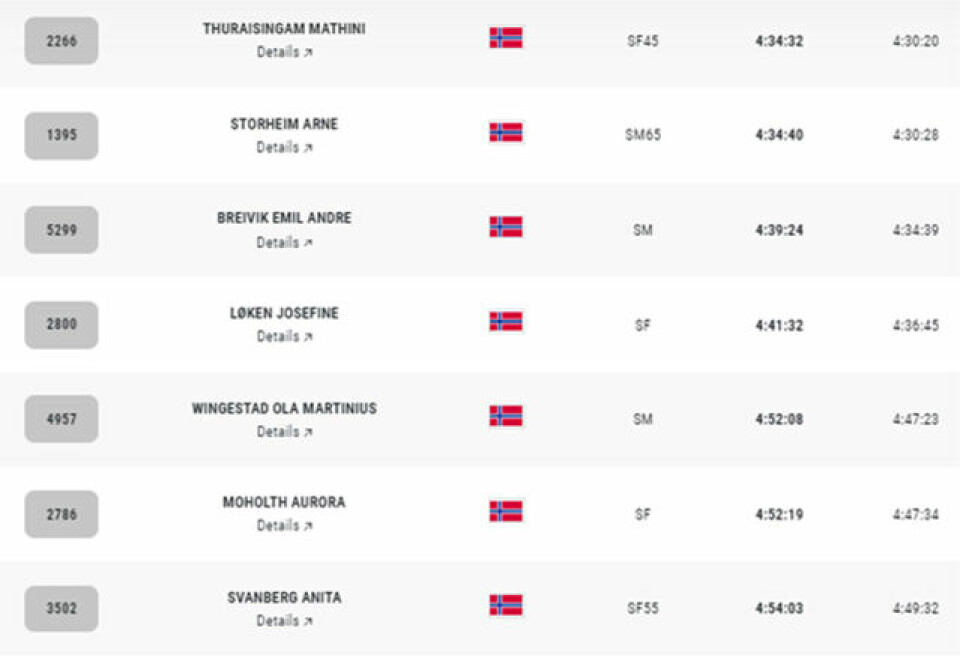Click Norwegian flag in Svanberg Anita row
The width and height of the screenshot is (960, 658).
[506, 605]
